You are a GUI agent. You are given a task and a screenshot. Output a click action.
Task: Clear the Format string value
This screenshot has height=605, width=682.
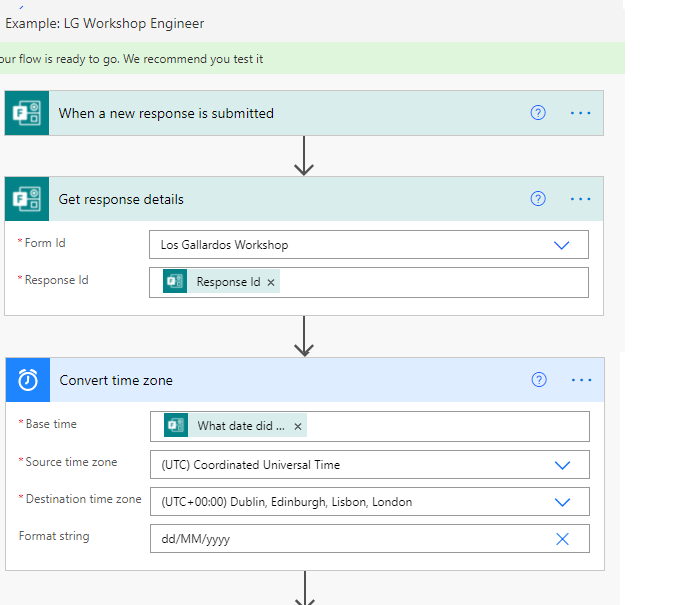click(x=562, y=539)
